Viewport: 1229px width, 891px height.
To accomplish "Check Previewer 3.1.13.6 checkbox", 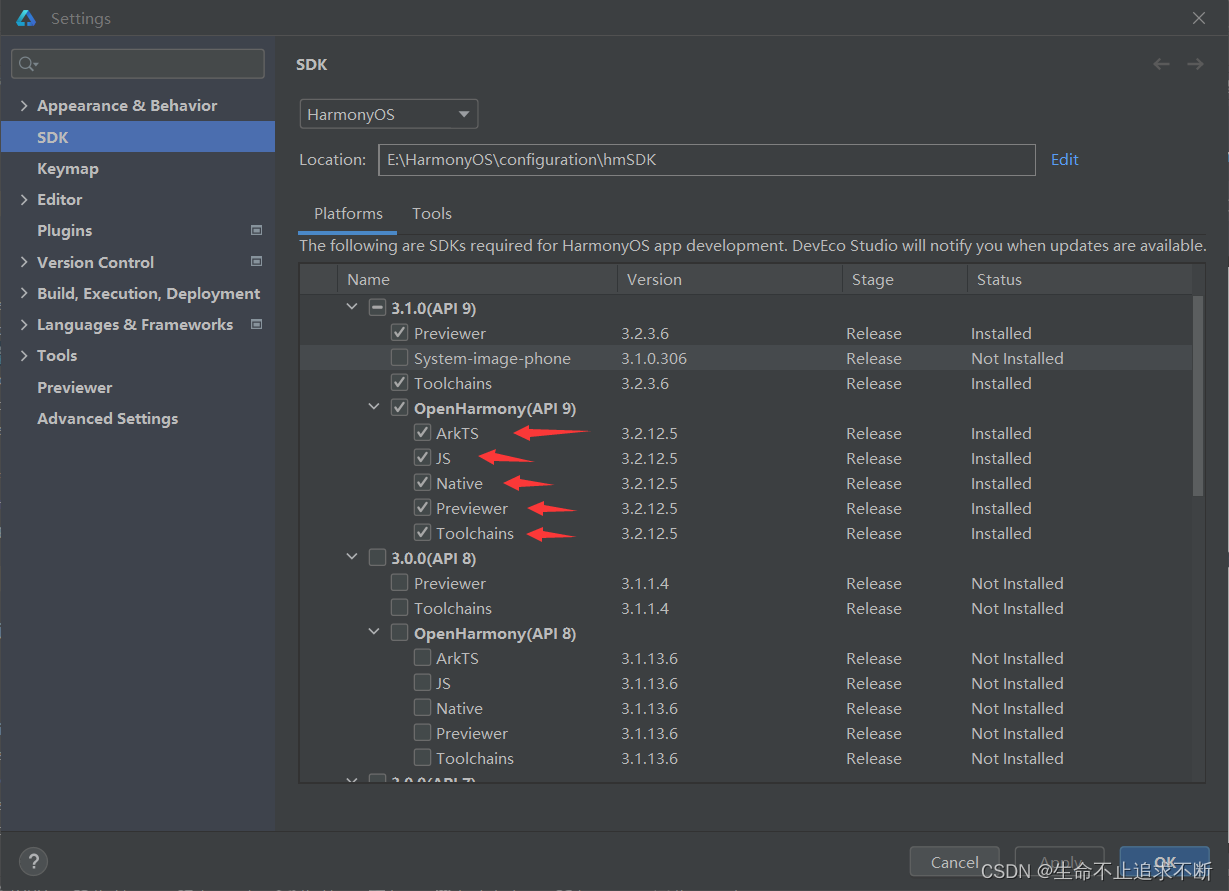I will tap(422, 733).
